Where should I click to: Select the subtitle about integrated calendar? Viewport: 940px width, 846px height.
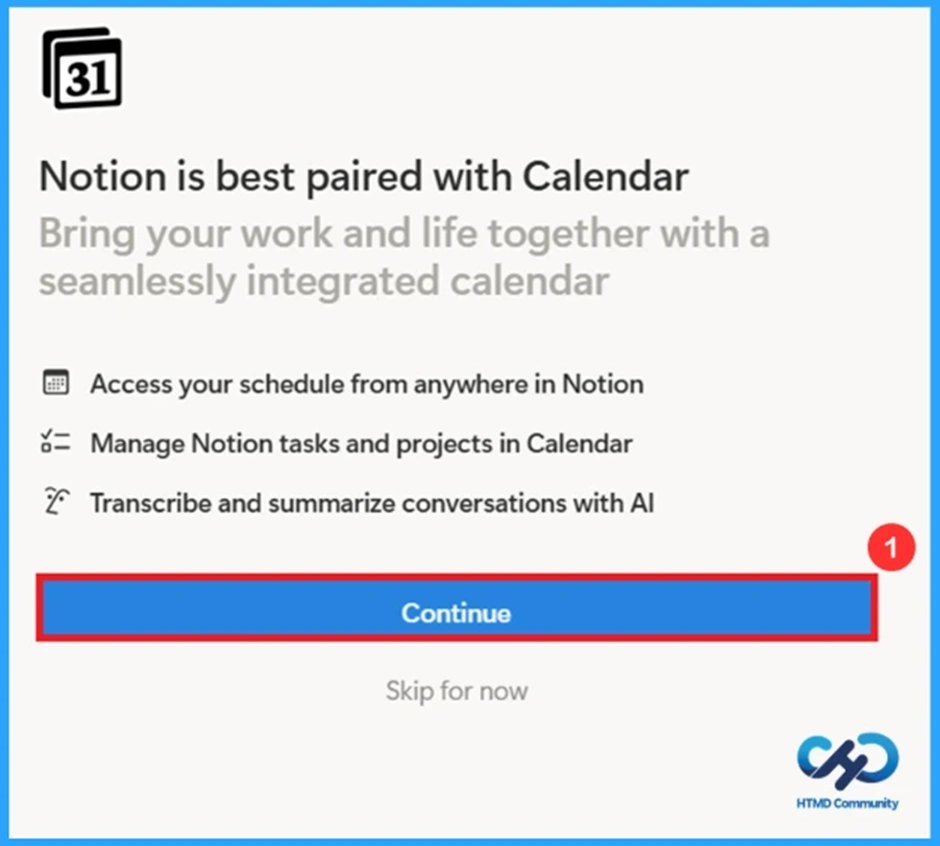tap(404, 256)
